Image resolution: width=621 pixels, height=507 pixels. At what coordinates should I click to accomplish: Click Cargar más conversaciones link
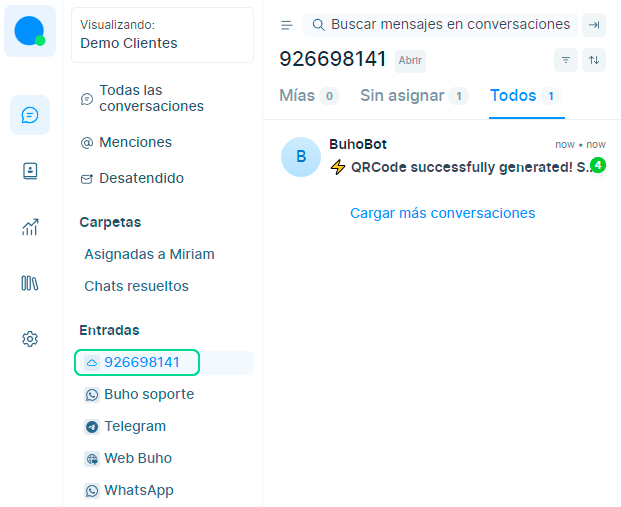(x=442, y=213)
